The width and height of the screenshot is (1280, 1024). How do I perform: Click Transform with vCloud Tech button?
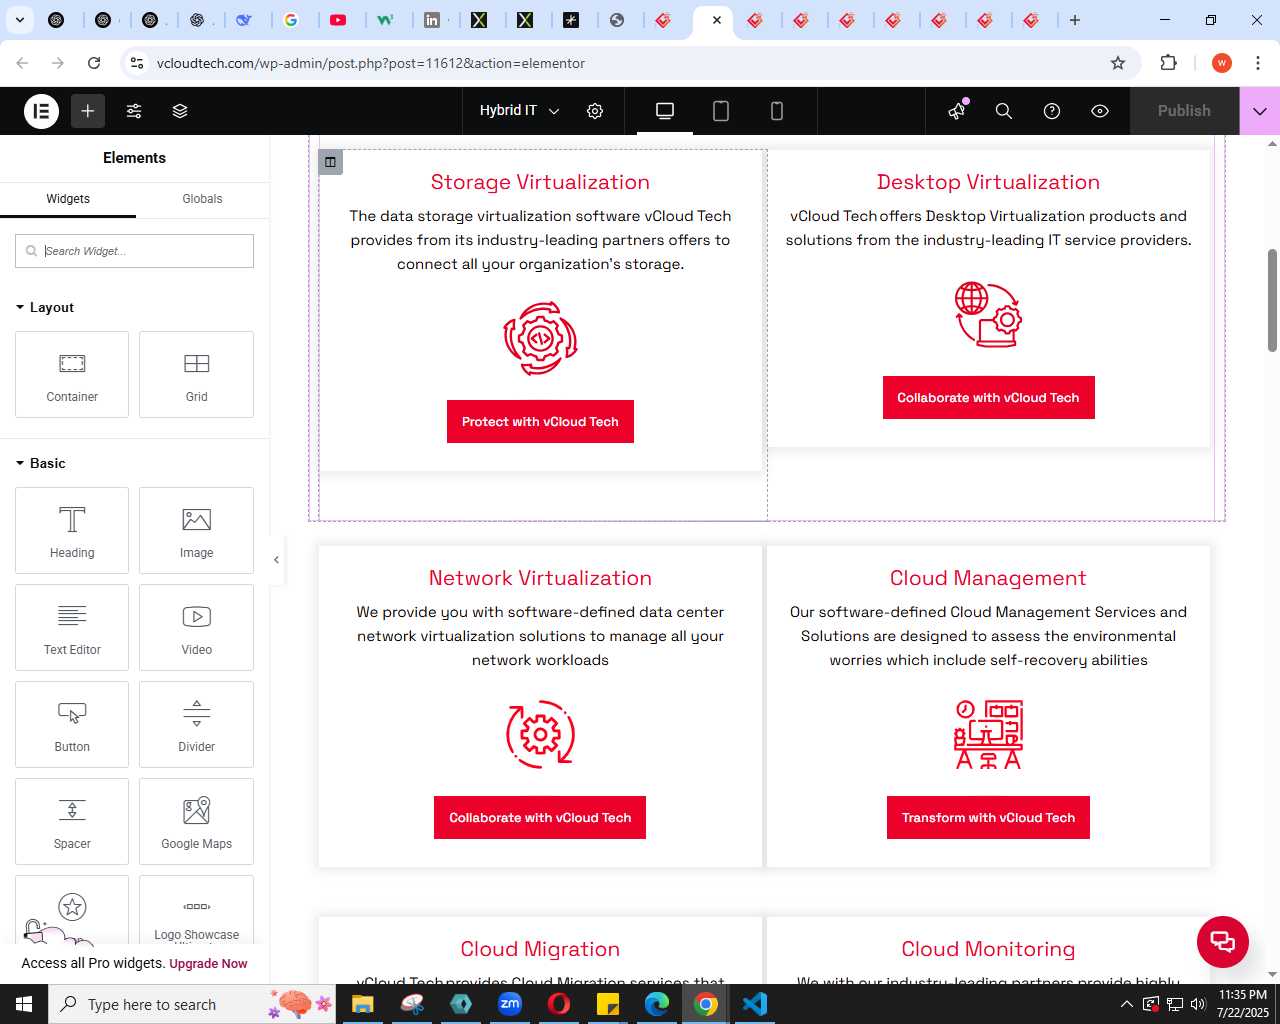pyautogui.click(x=988, y=817)
